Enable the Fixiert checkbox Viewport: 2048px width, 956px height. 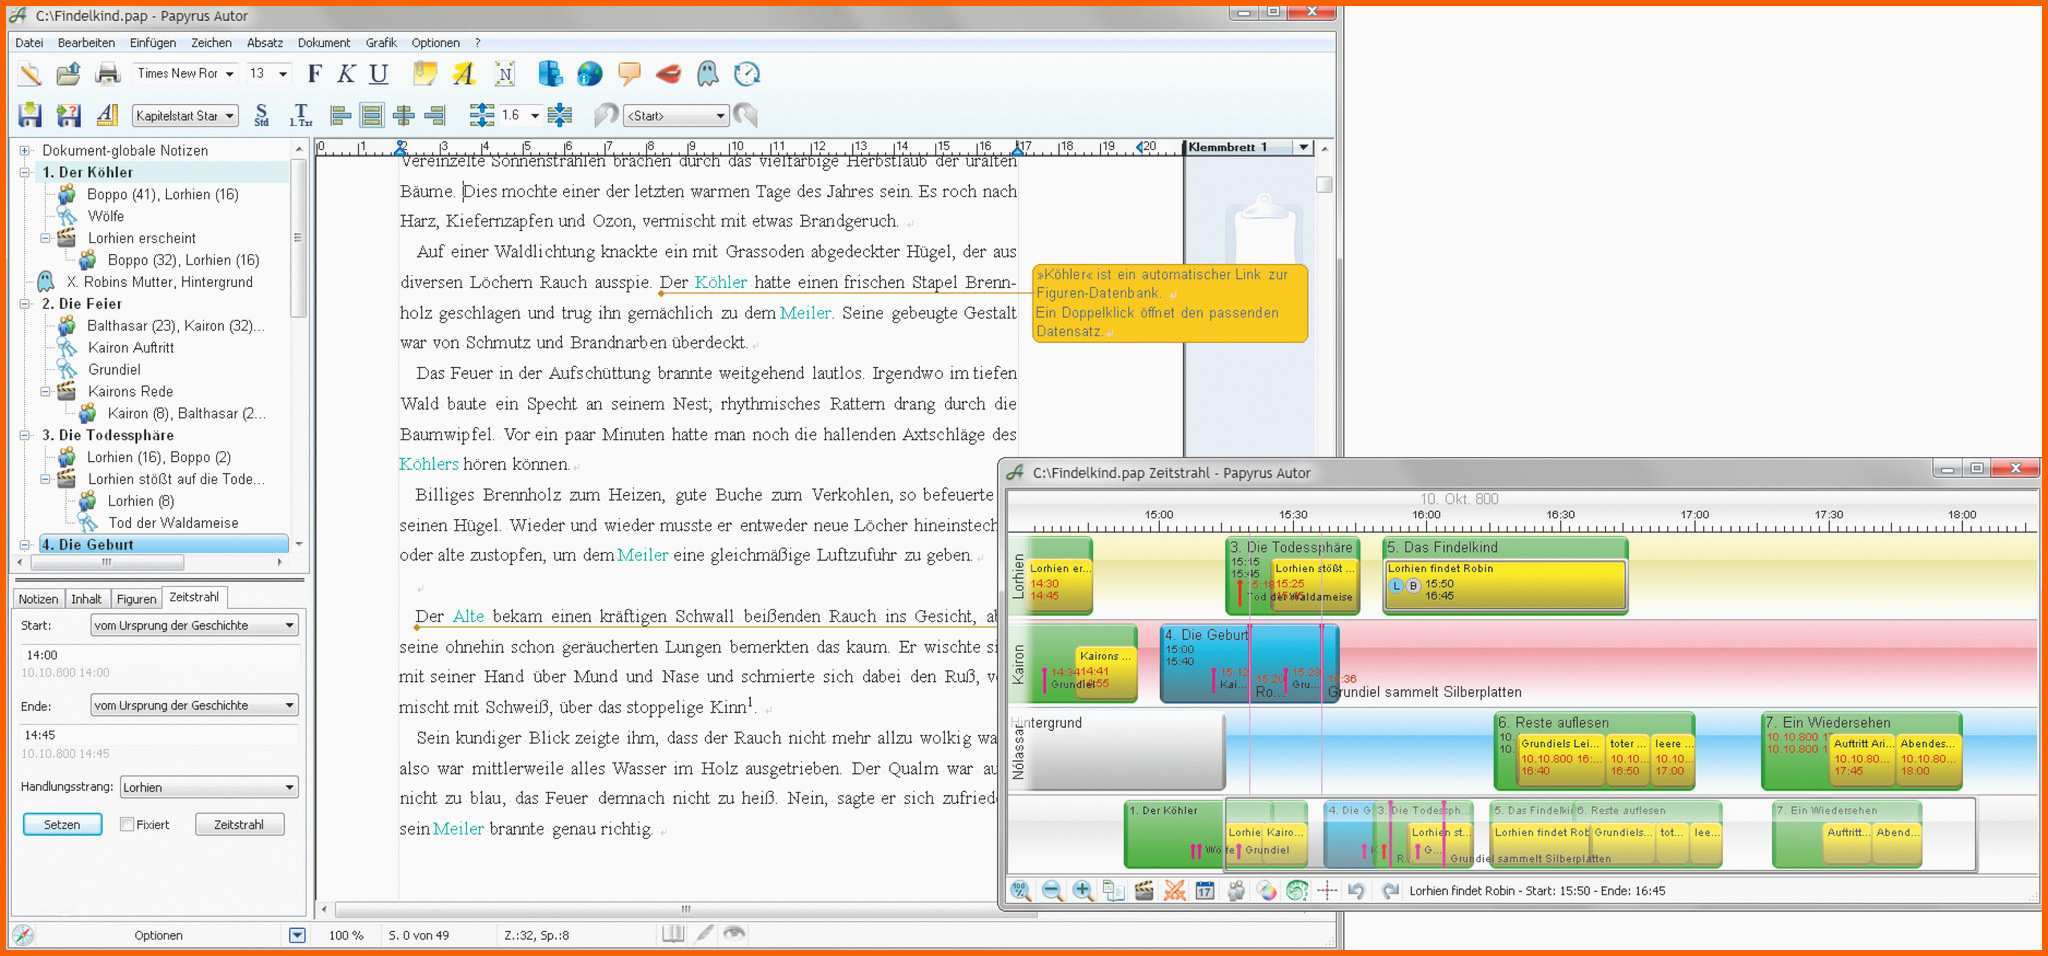point(127,824)
